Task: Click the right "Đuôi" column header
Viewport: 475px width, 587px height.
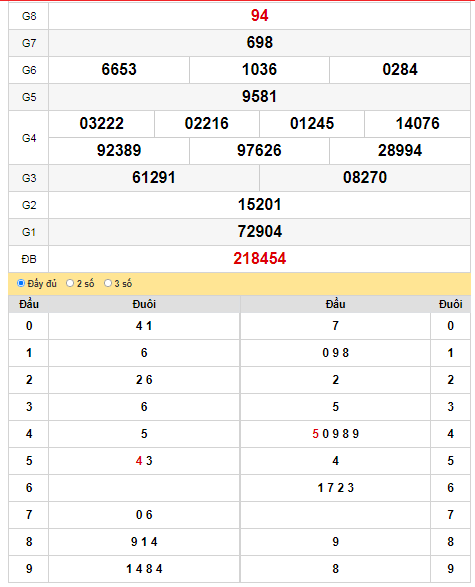Action: (450, 304)
